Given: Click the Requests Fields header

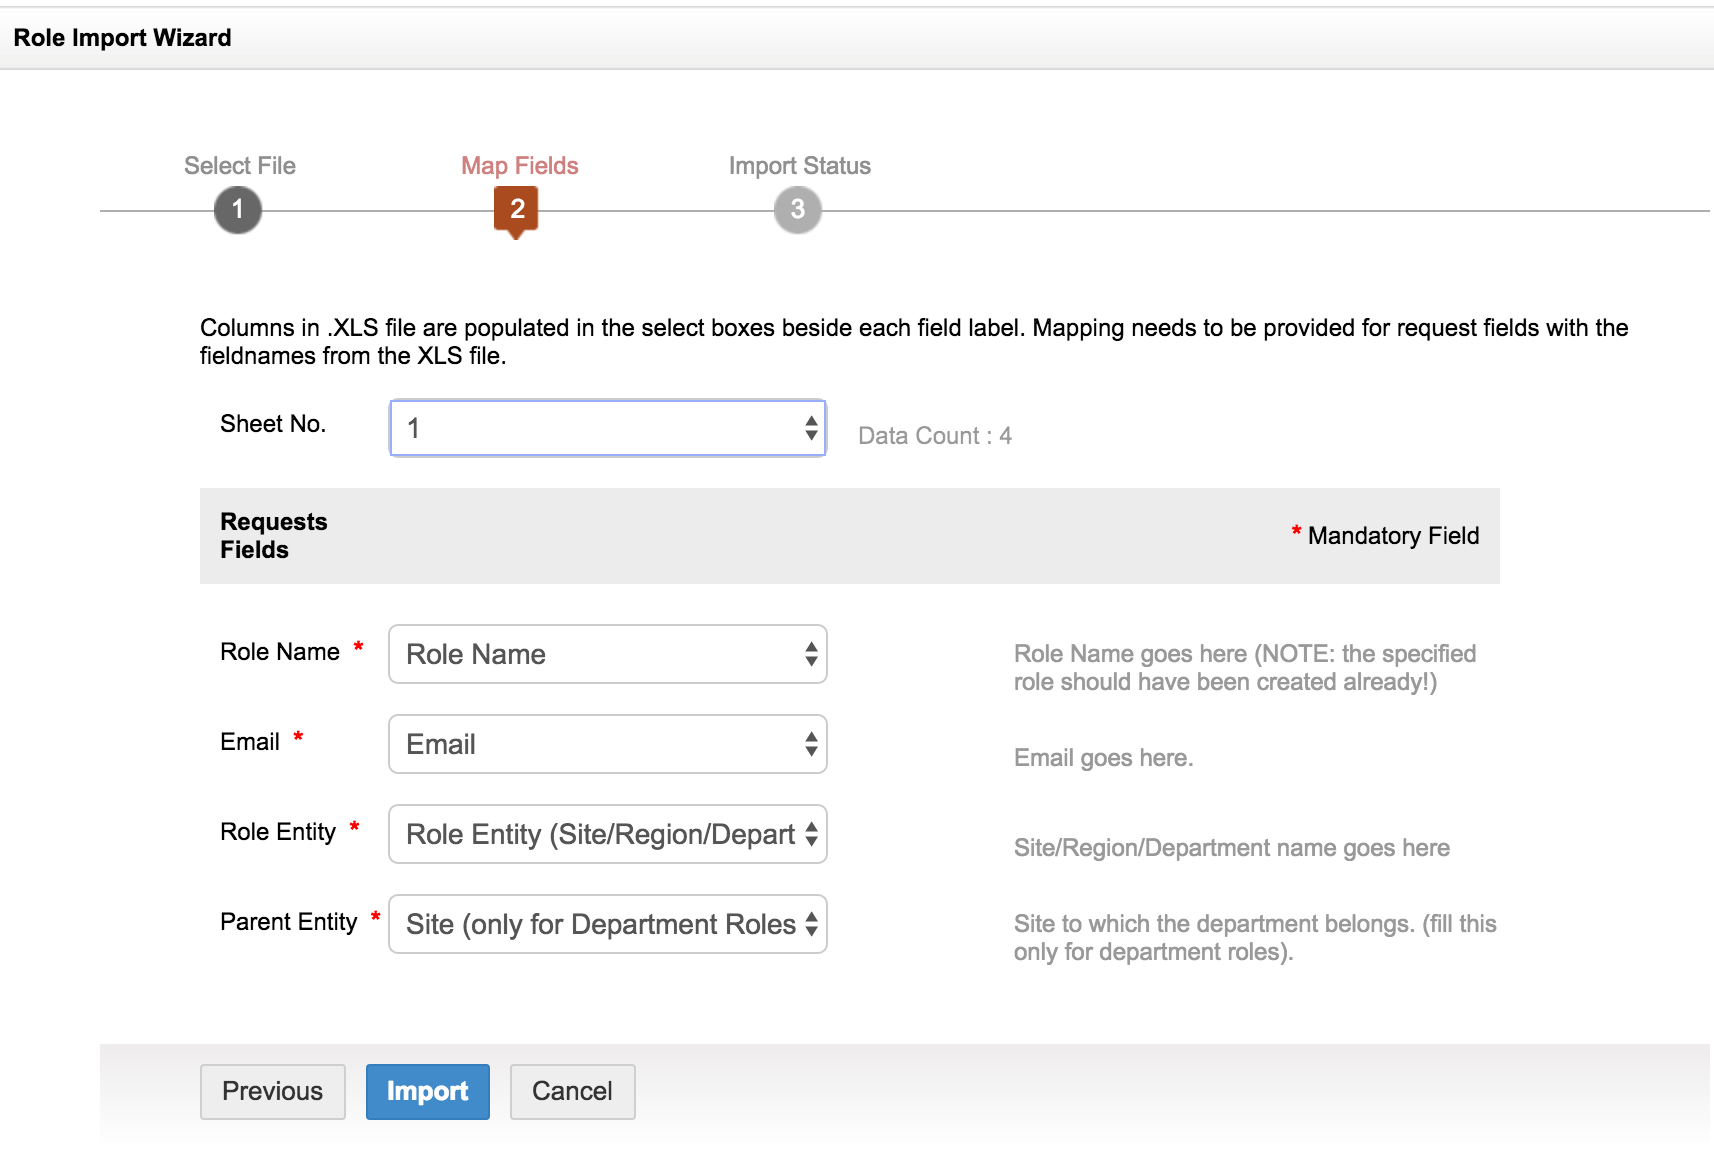Looking at the screenshot, I should click(x=273, y=536).
